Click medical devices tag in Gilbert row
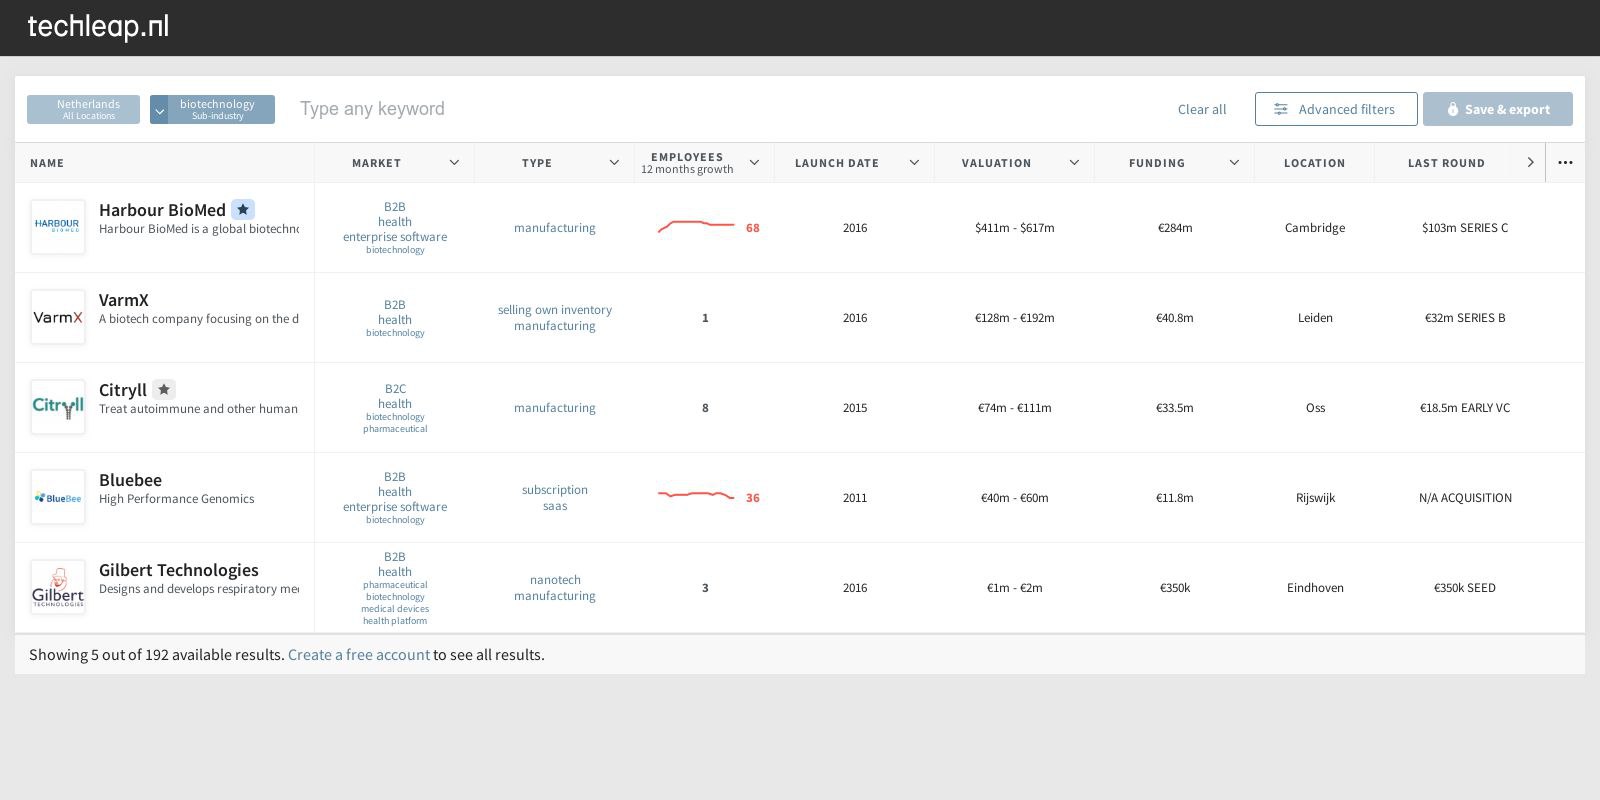 [x=395, y=609]
